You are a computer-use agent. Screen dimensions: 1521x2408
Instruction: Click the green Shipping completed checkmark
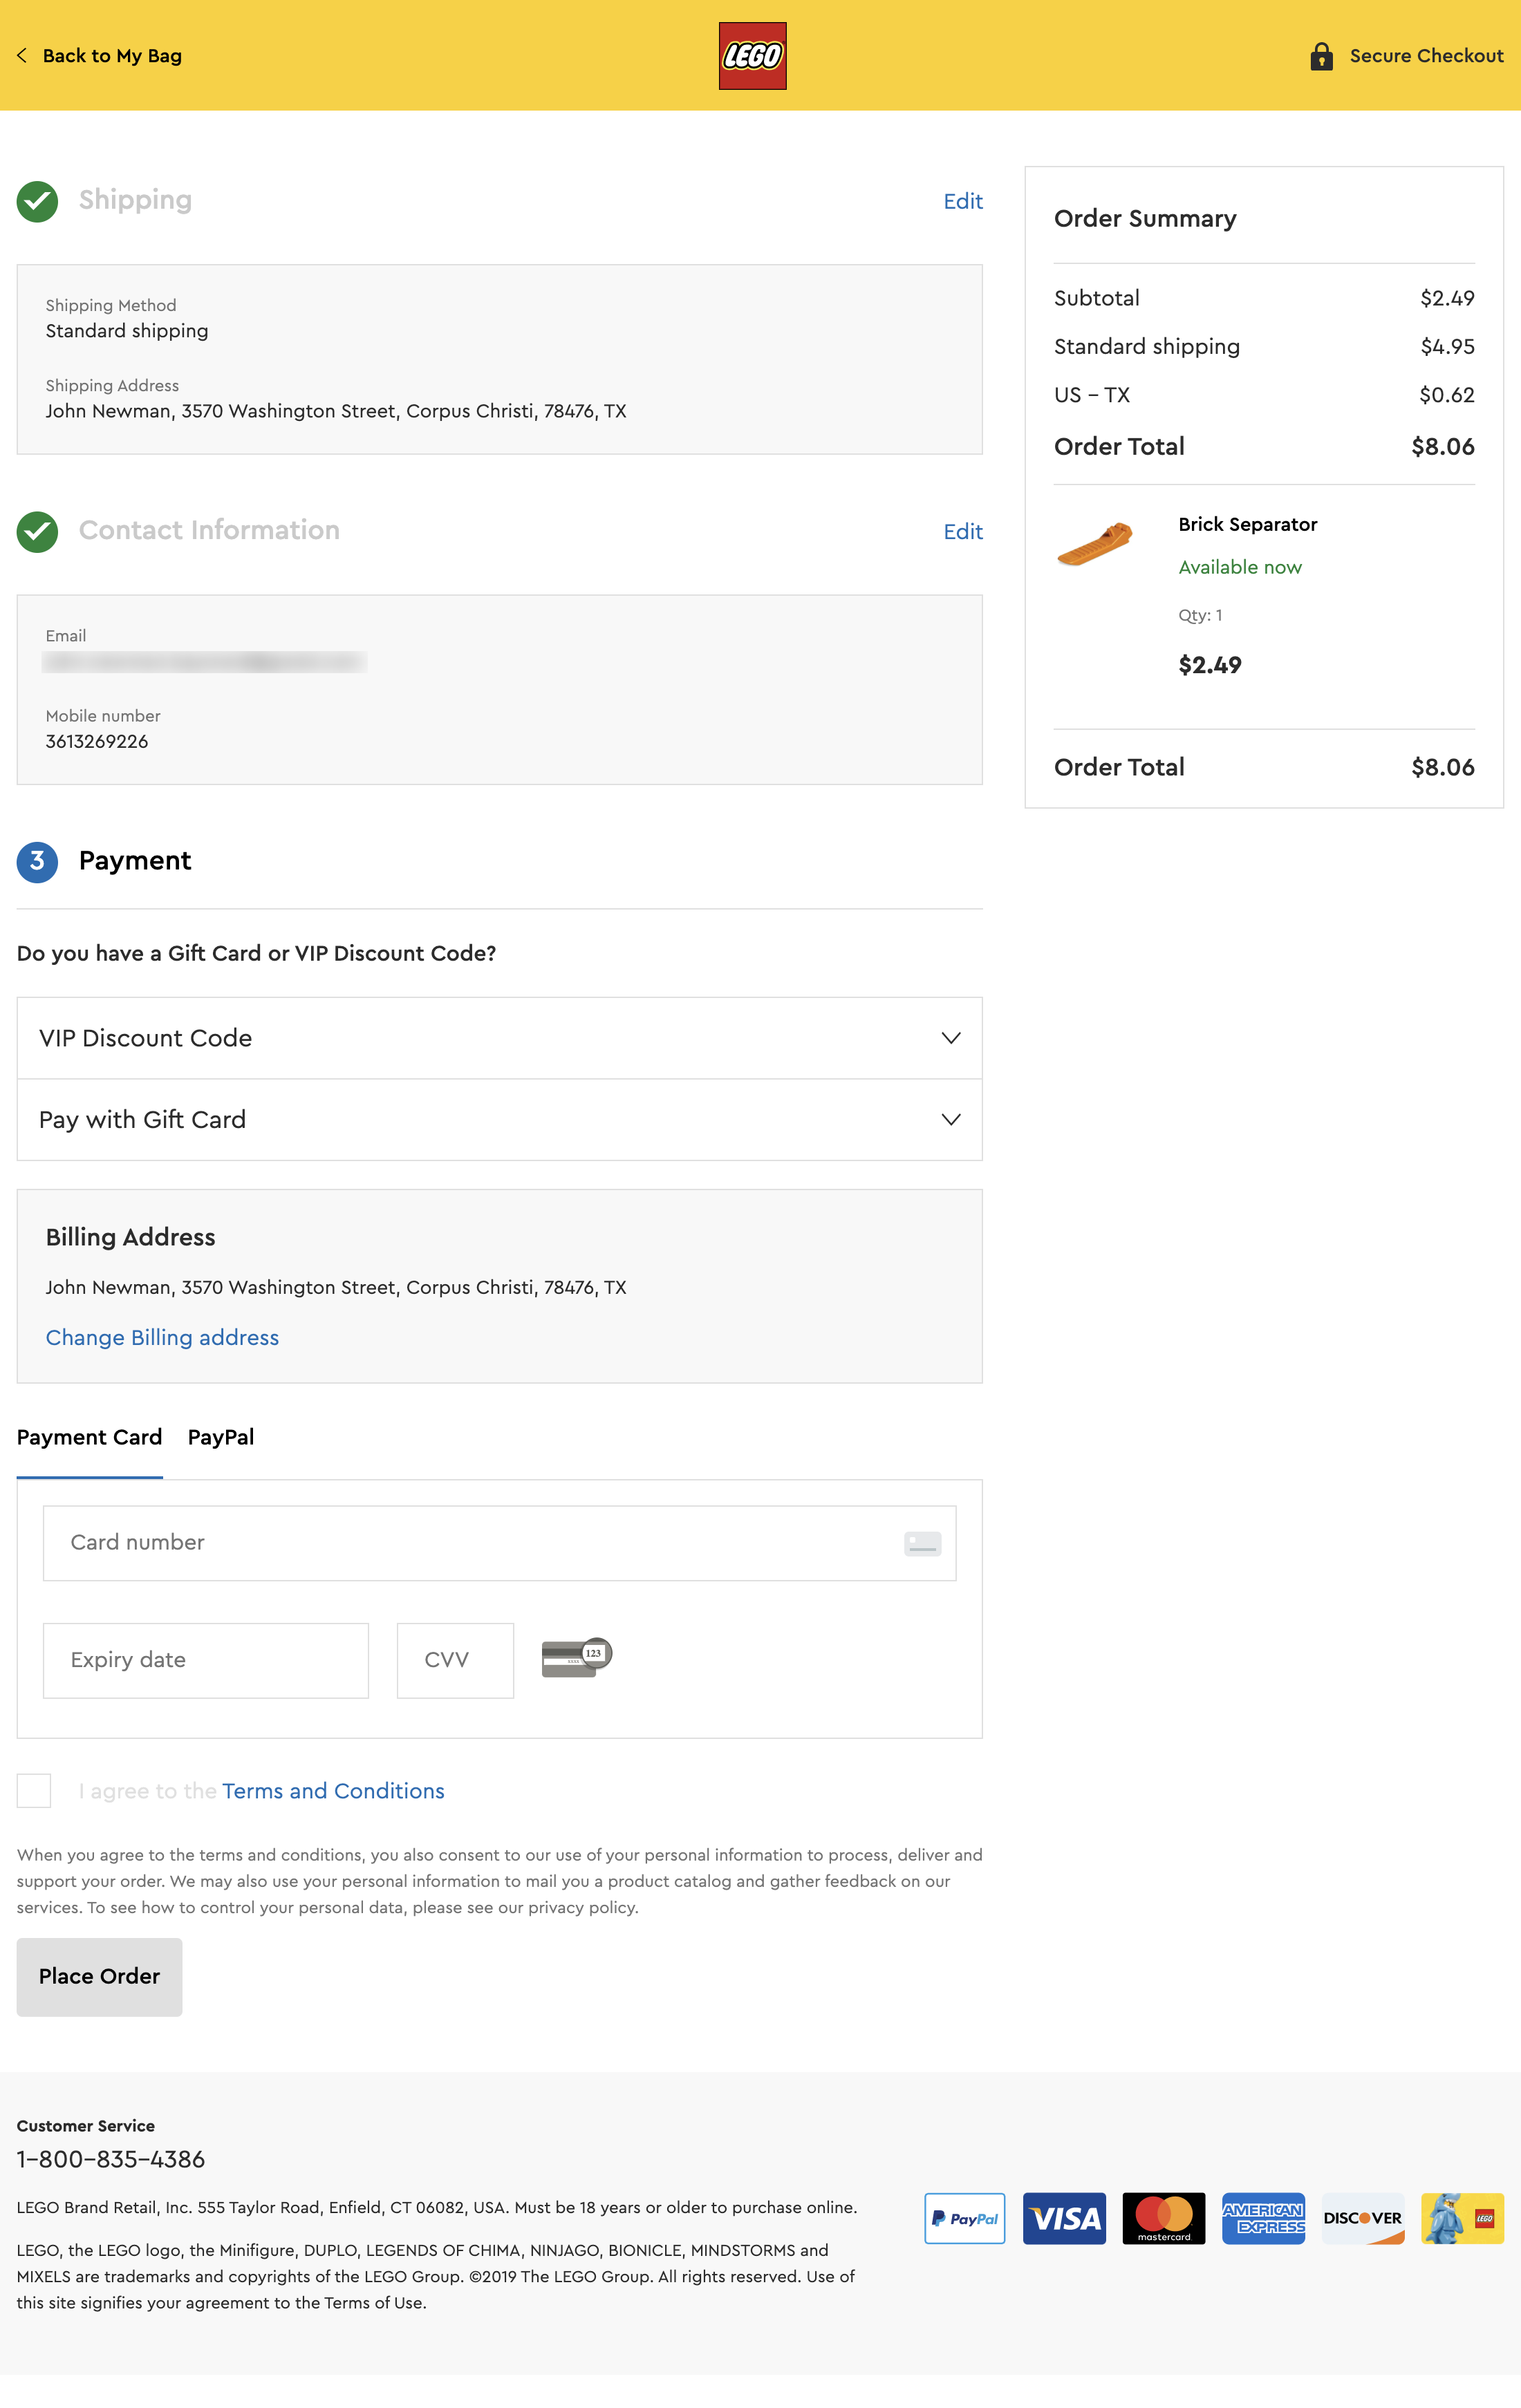pyautogui.click(x=37, y=201)
